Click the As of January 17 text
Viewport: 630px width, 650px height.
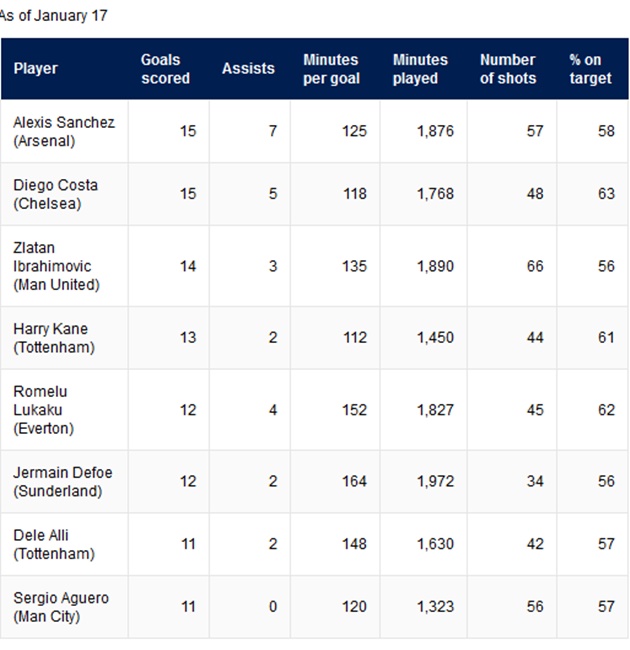(x=54, y=16)
